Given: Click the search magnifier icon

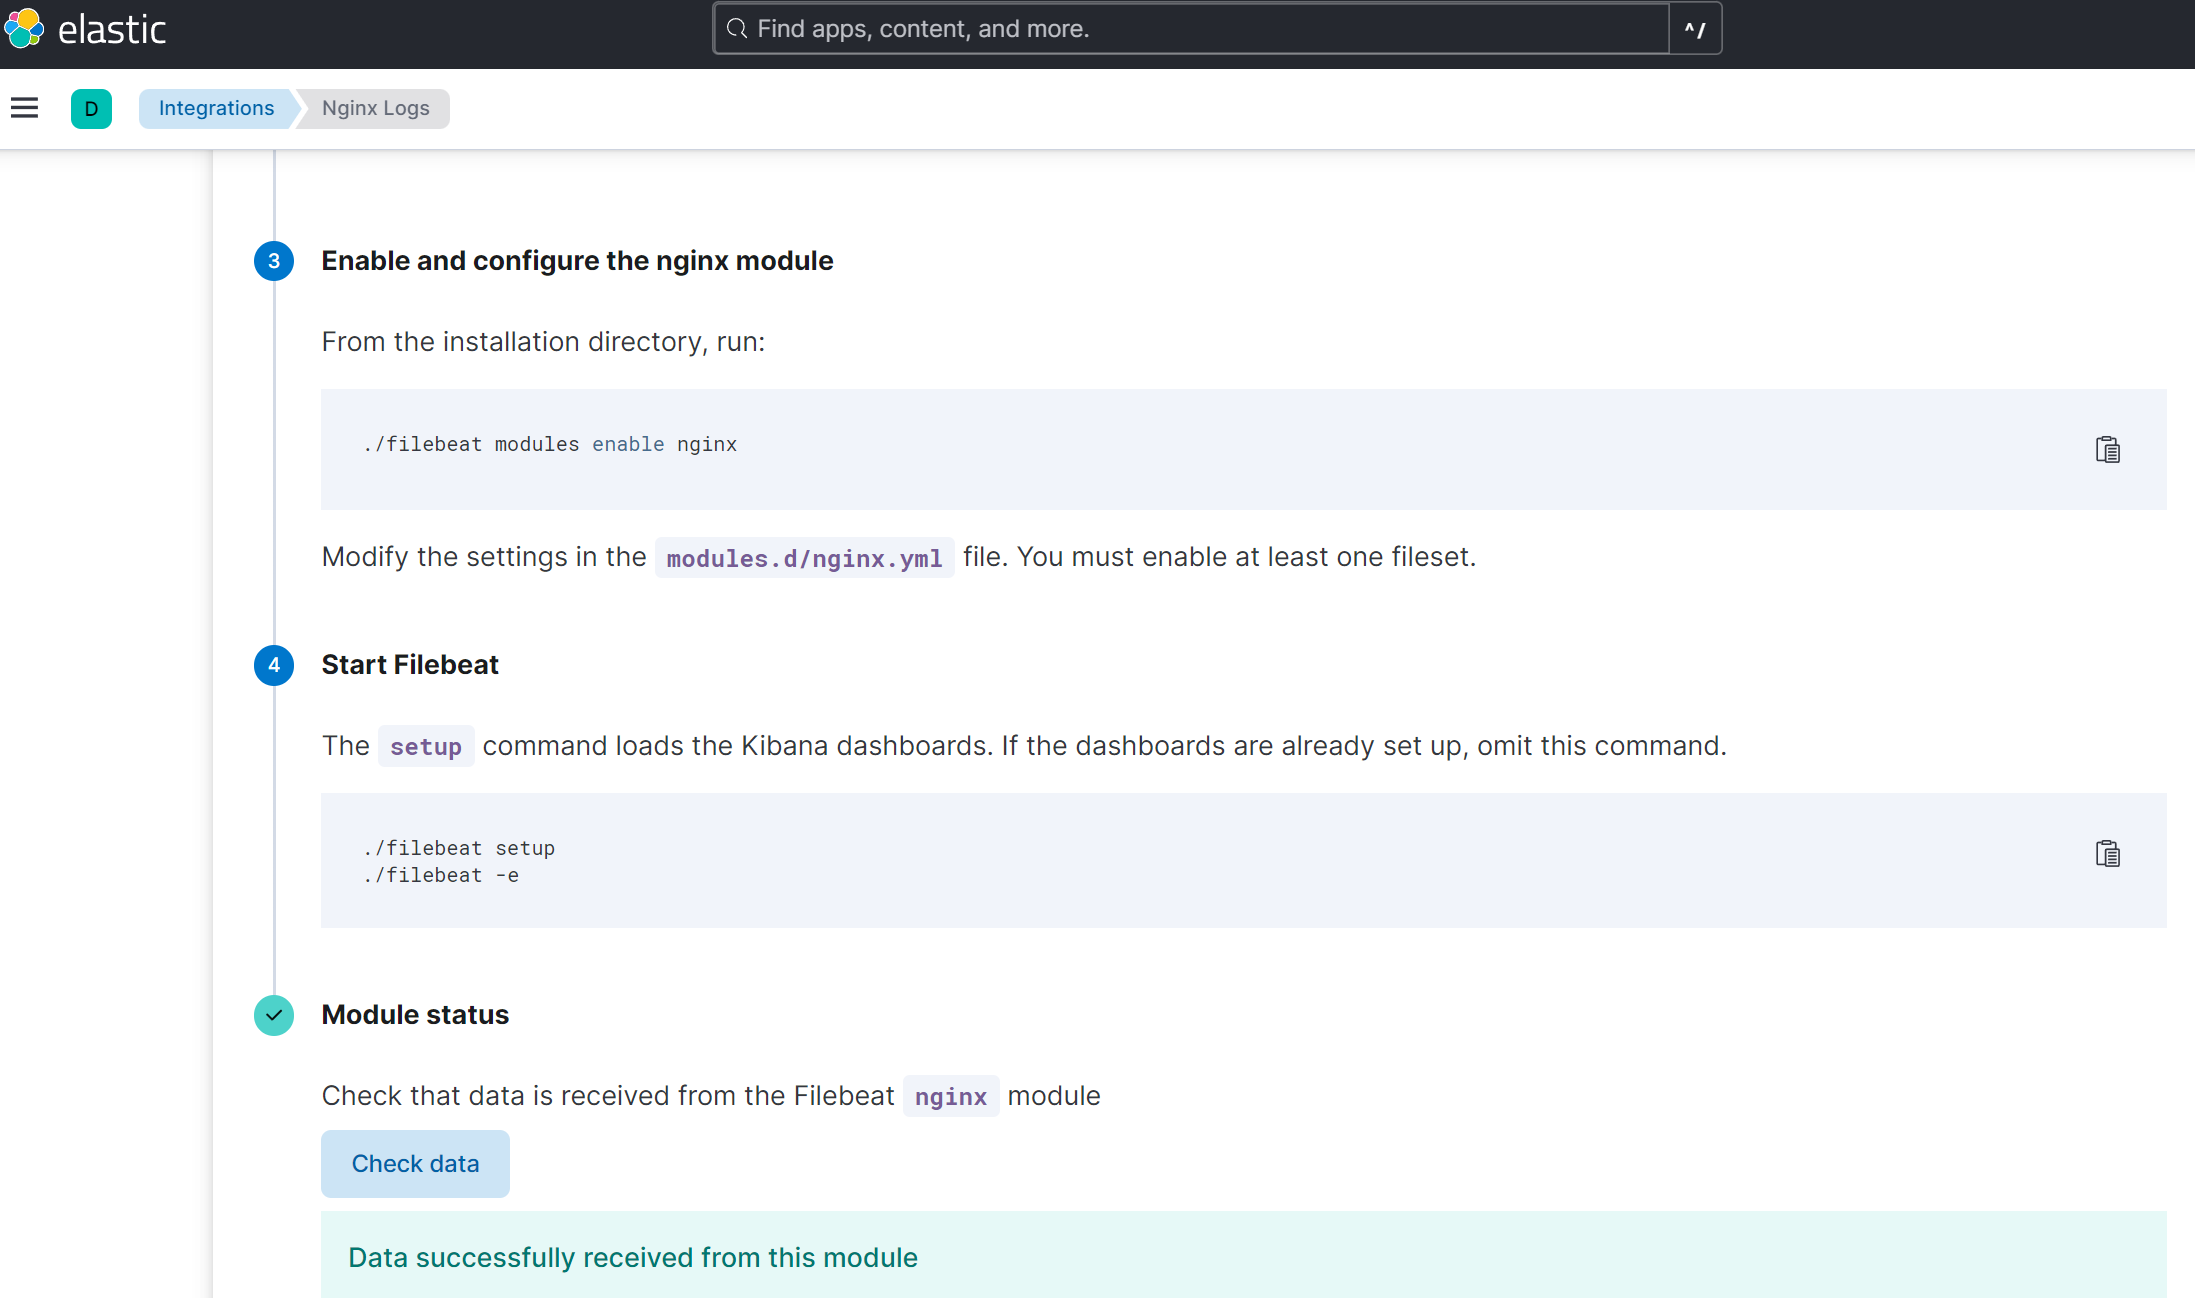Looking at the screenshot, I should click(x=737, y=28).
